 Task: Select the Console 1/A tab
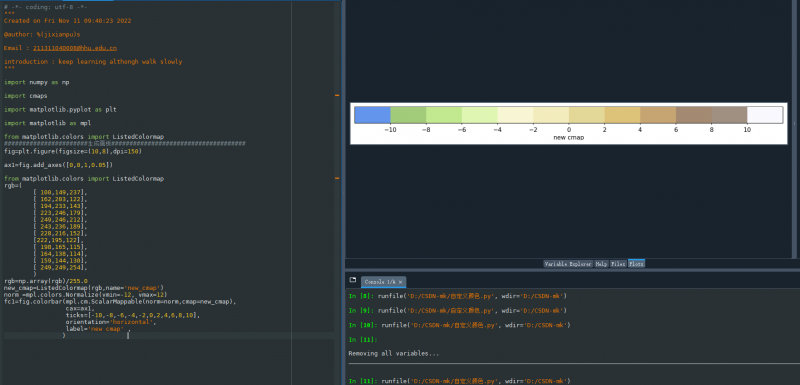point(381,282)
